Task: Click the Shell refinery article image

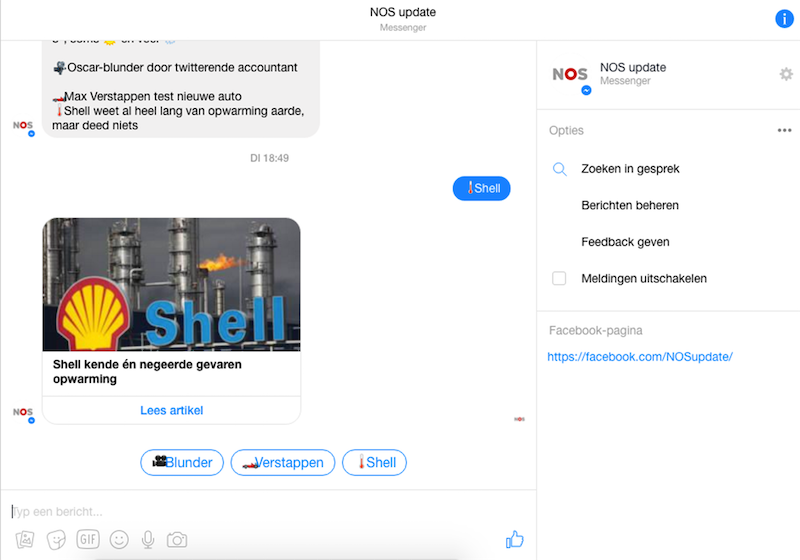Action: (x=171, y=284)
